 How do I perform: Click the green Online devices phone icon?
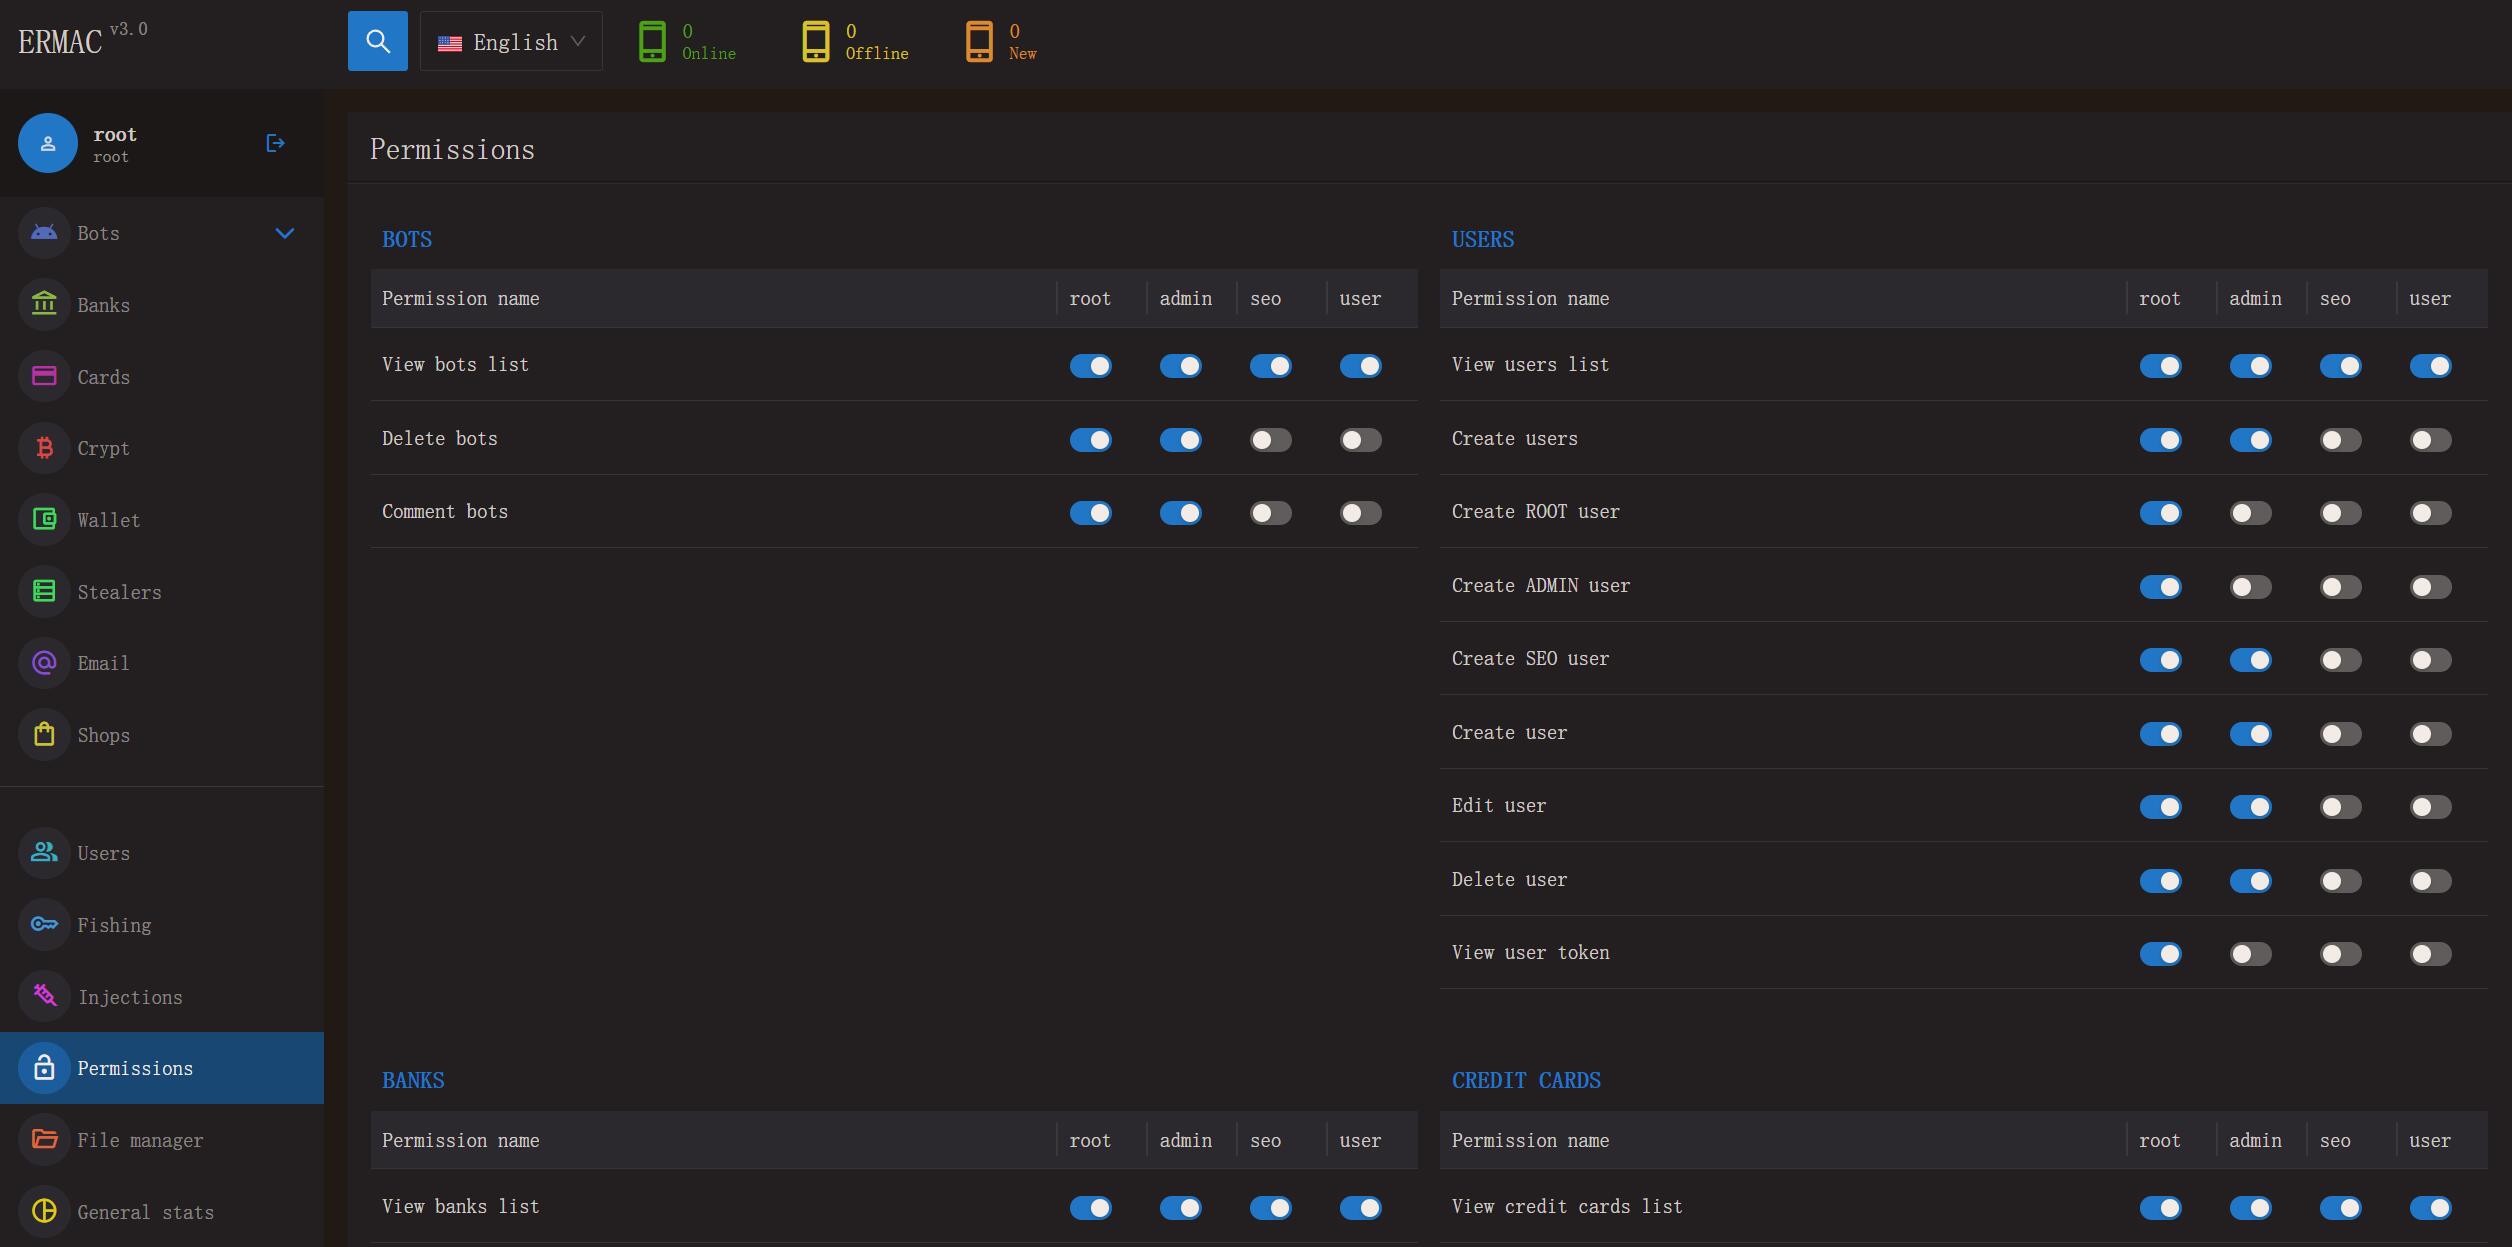652,42
